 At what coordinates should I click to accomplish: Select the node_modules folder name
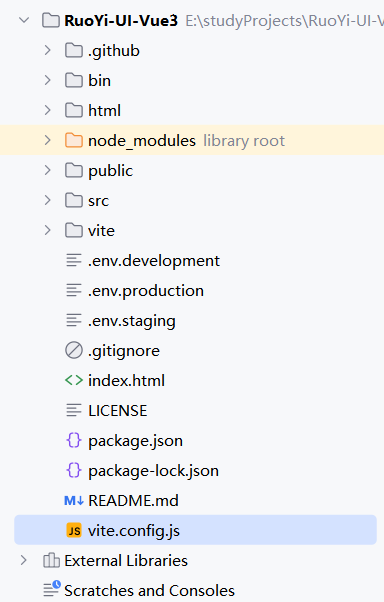pos(142,141)
